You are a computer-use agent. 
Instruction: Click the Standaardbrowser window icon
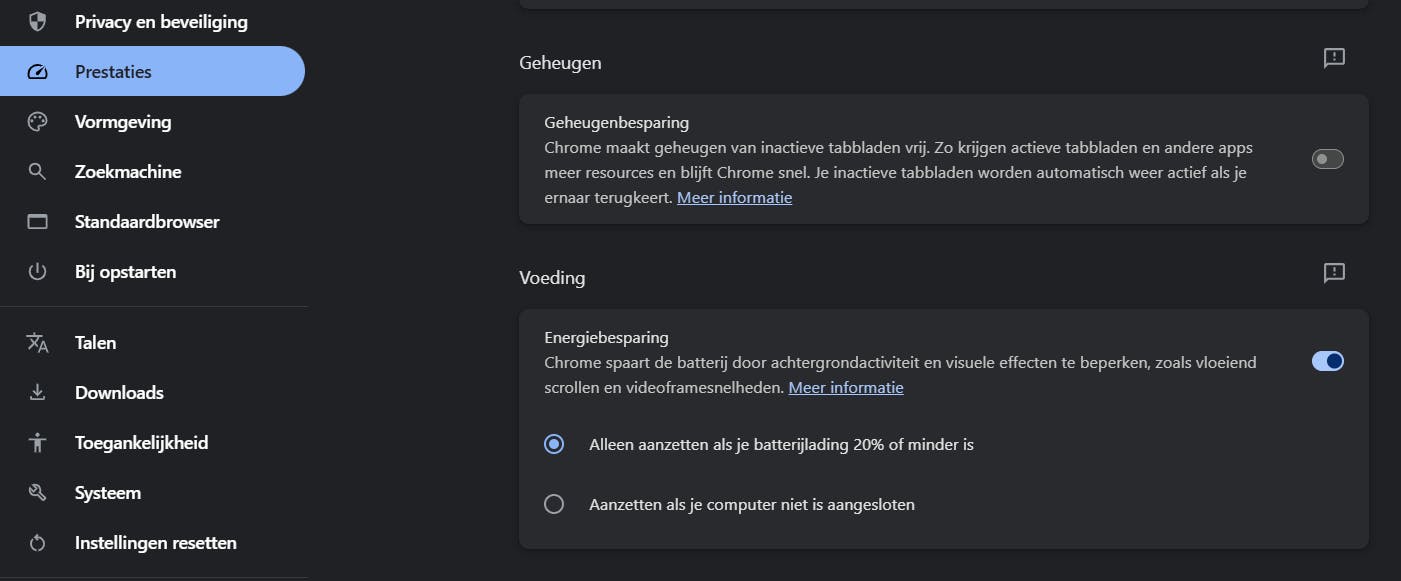[37, 222]
